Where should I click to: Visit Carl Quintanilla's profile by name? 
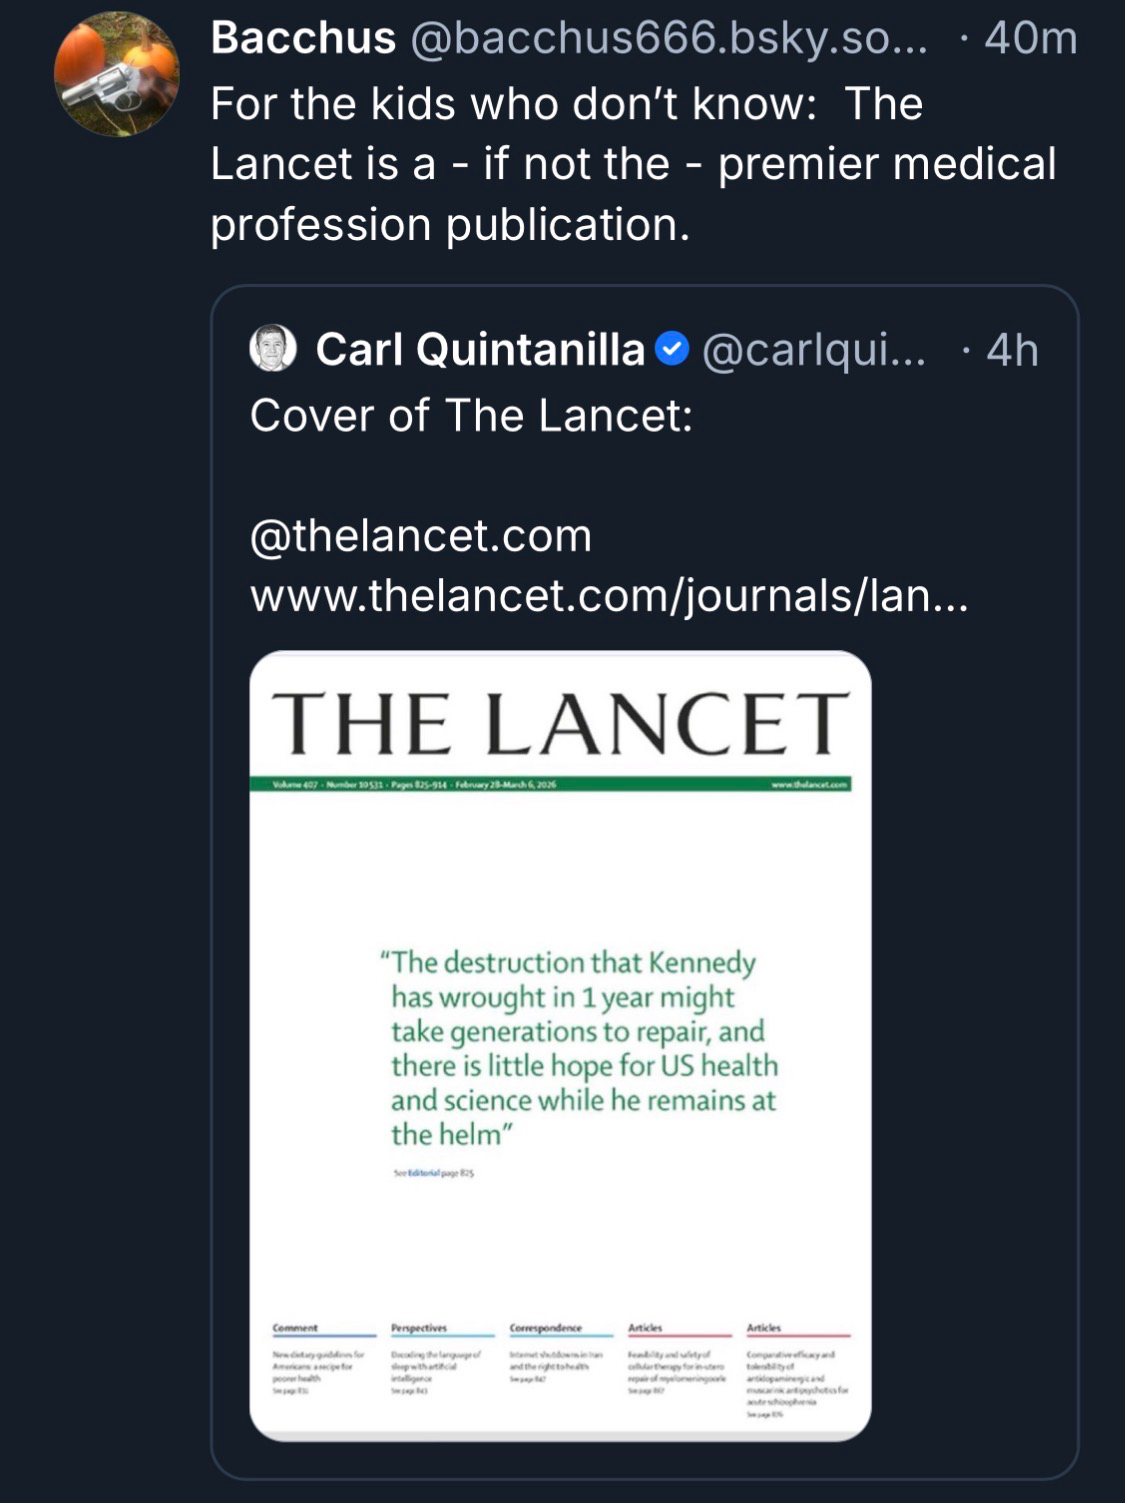click(x=480, y=349)
